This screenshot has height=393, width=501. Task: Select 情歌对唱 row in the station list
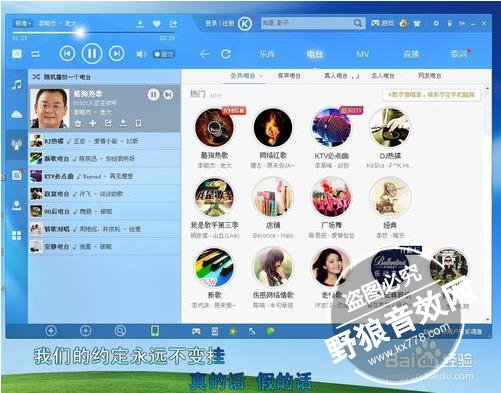[104, 229]
